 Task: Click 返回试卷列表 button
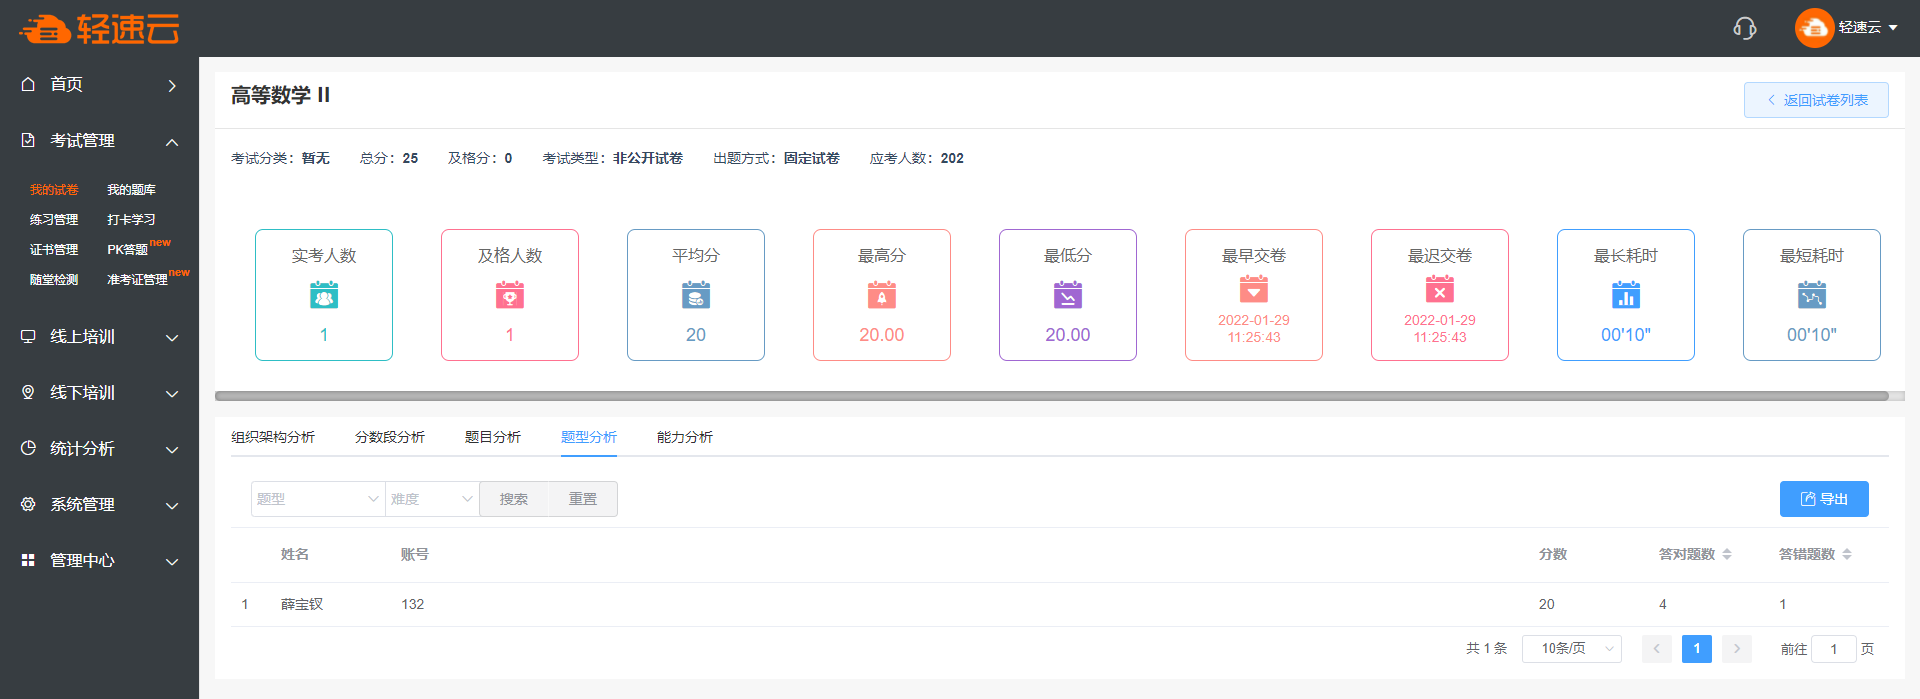click(1815, 100)
